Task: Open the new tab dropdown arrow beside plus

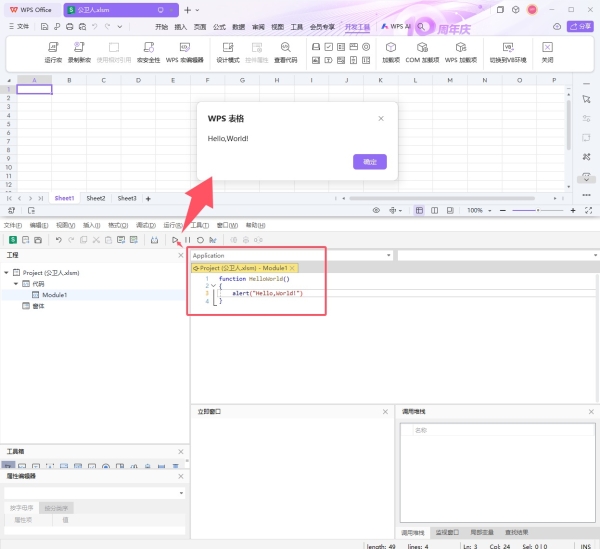Action: (x=197, y=10)
